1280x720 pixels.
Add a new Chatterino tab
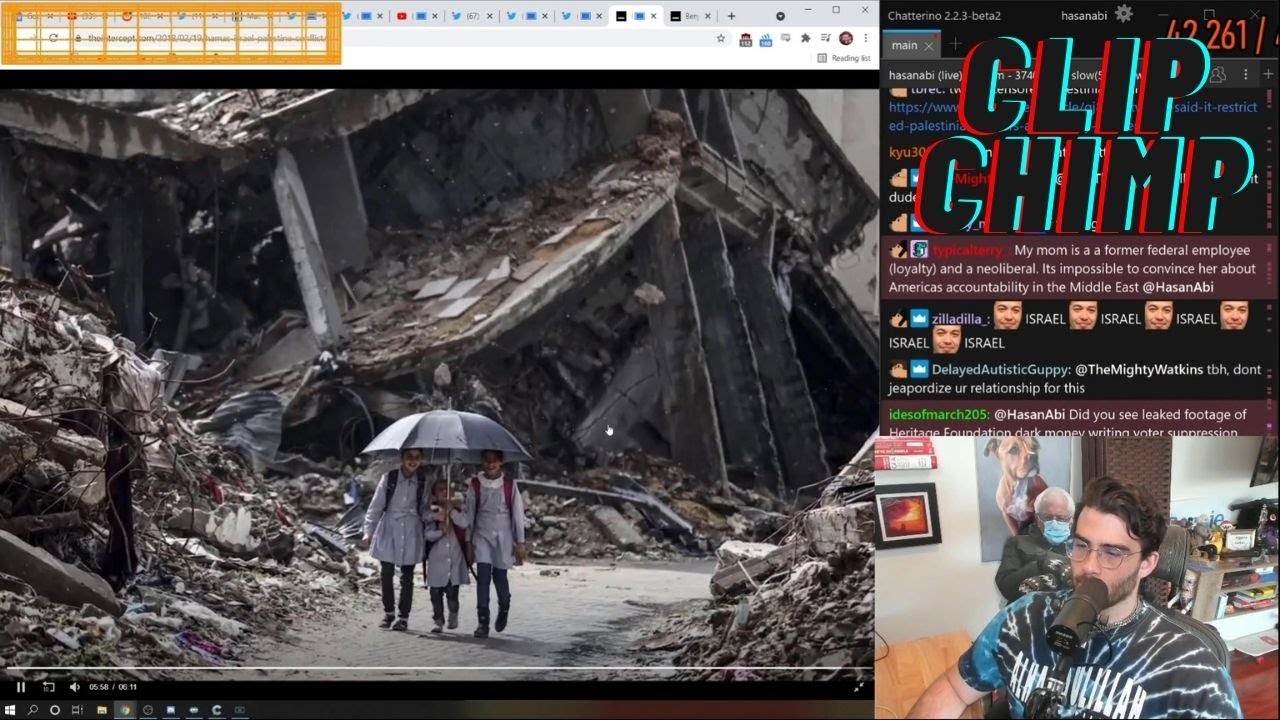[955, 45]
